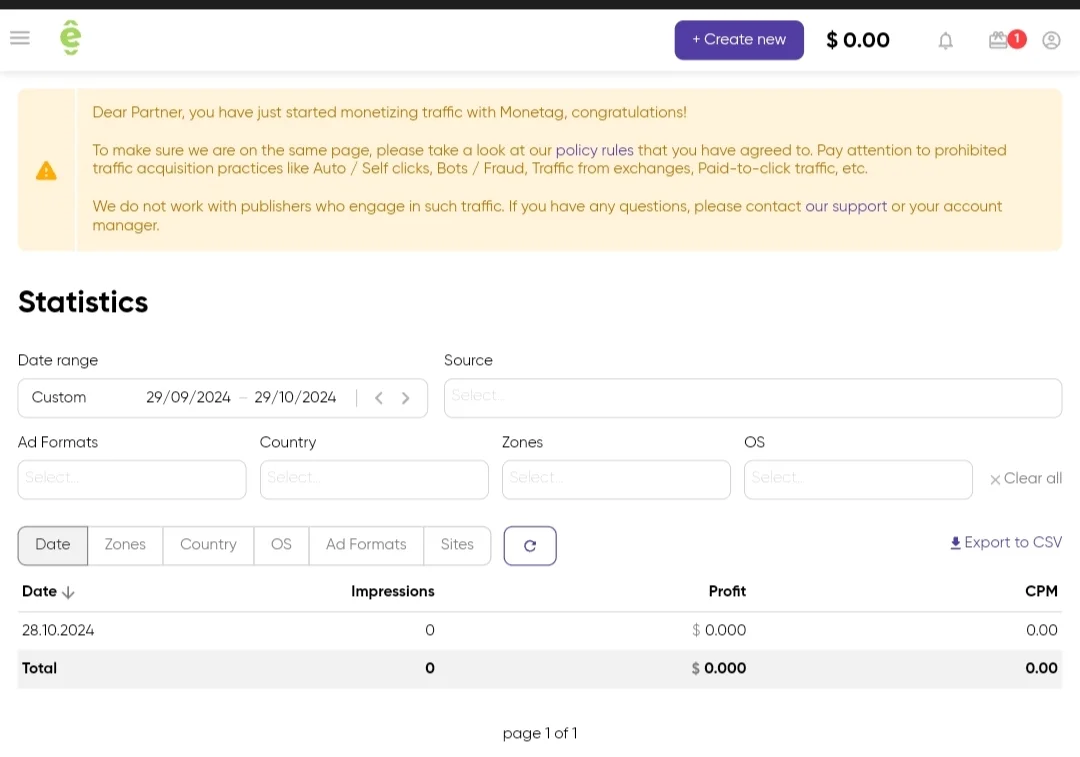Open the Zones select dropdown
This screenshot has height=757, width=1080.
616,479
